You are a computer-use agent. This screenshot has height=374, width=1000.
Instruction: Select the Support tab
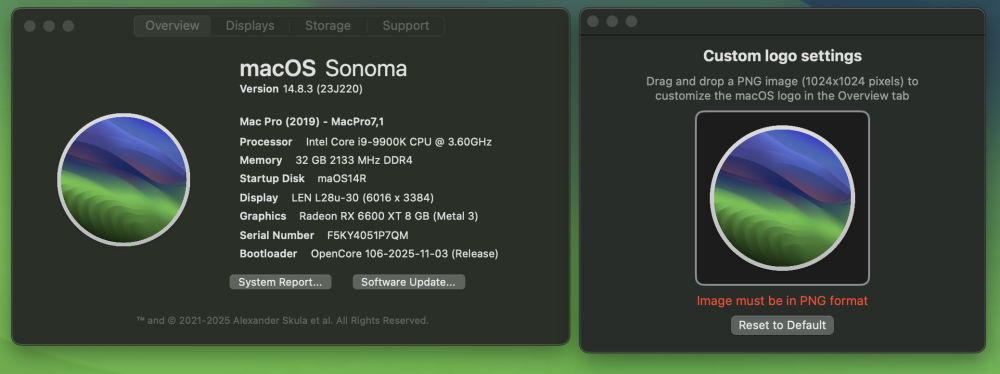[x=406, y=26]
